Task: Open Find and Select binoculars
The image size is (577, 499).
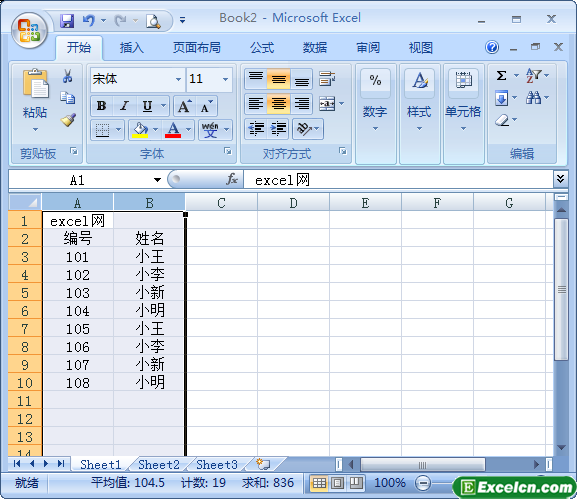Action: (x=533, y=98)
